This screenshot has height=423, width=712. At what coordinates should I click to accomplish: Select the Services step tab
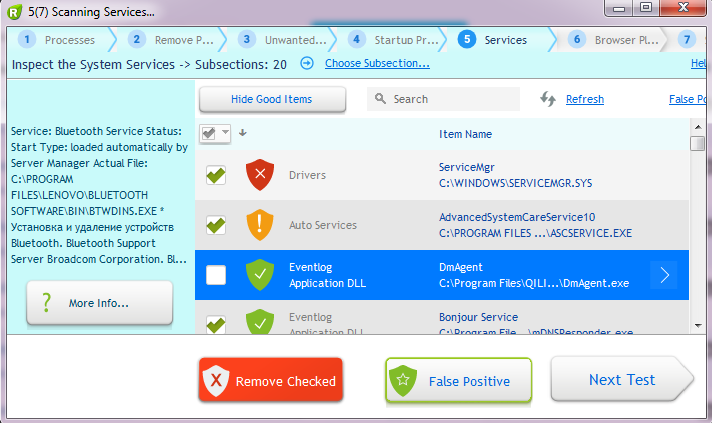504,40
